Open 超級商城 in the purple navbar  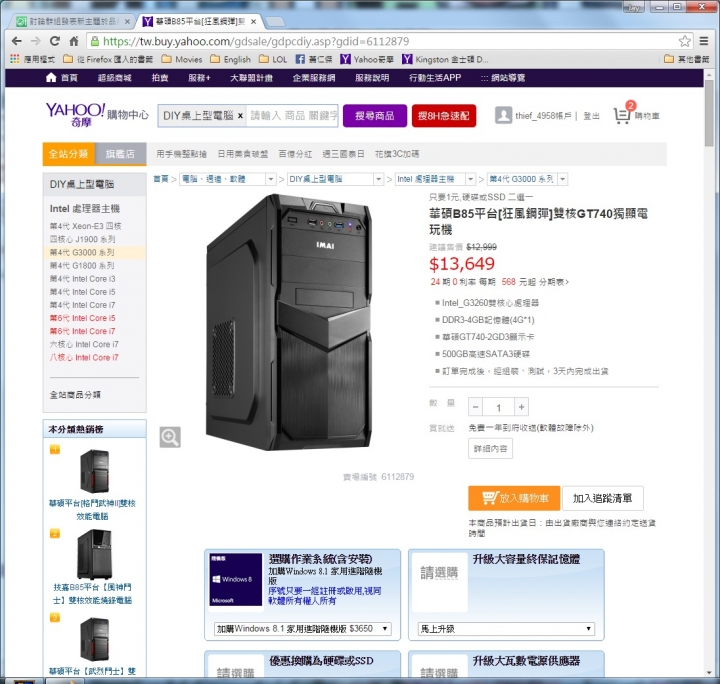click(x=114, y=78)
